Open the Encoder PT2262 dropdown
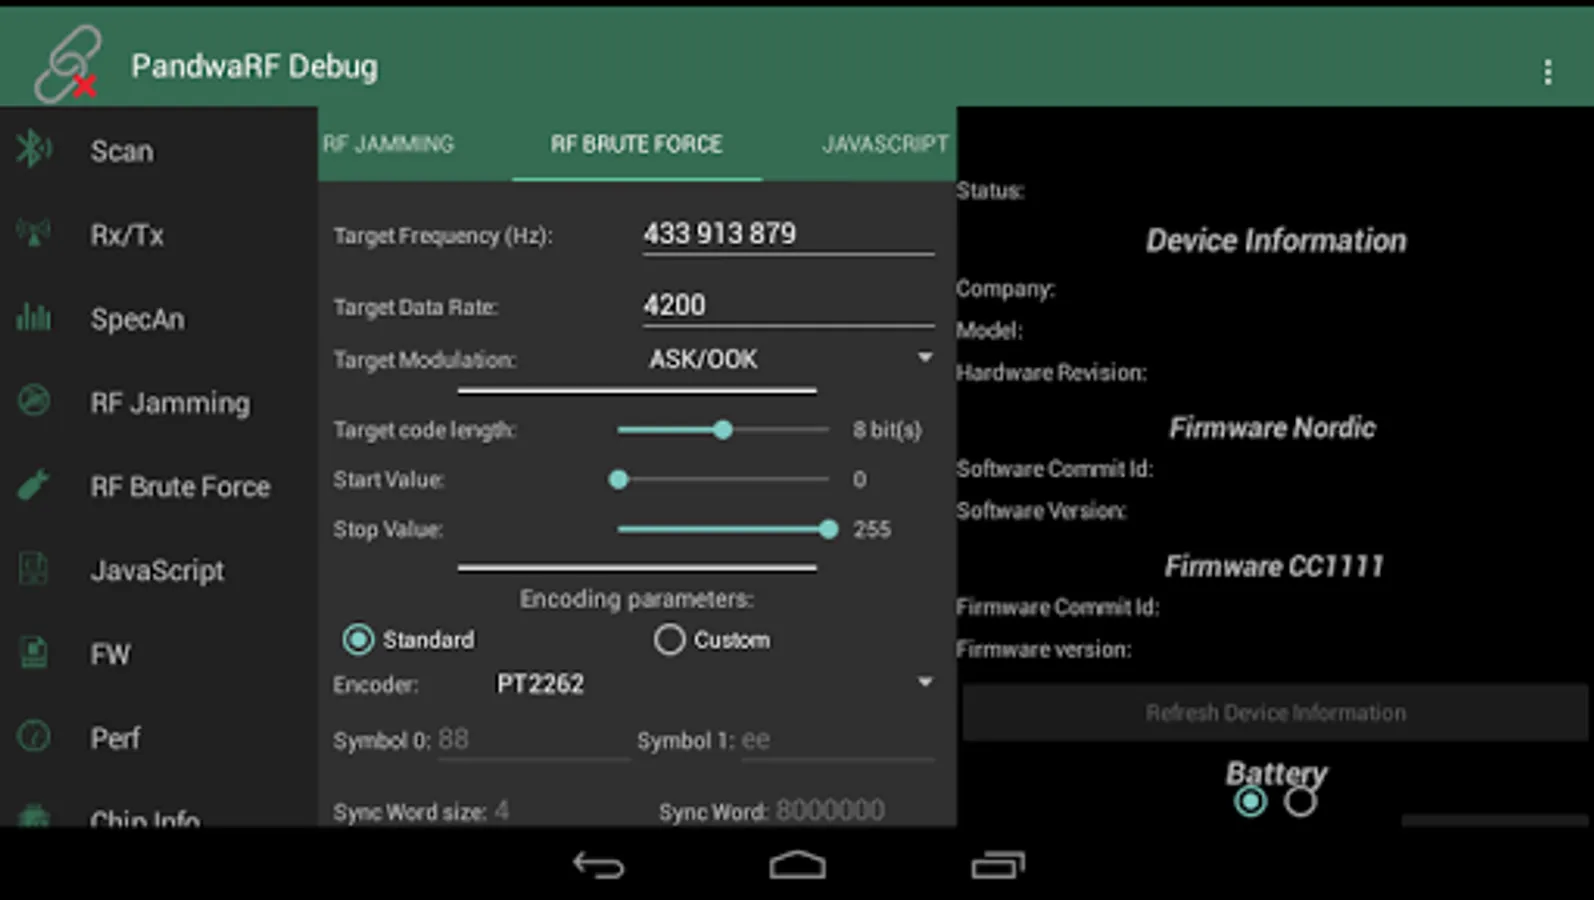 (x=714, y=684)
